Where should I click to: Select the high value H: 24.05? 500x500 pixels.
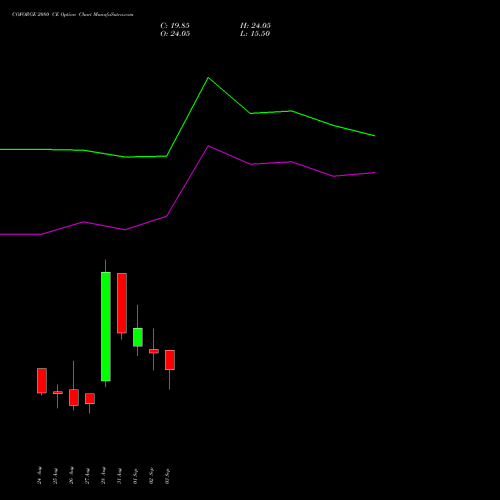tap(255, 26)
